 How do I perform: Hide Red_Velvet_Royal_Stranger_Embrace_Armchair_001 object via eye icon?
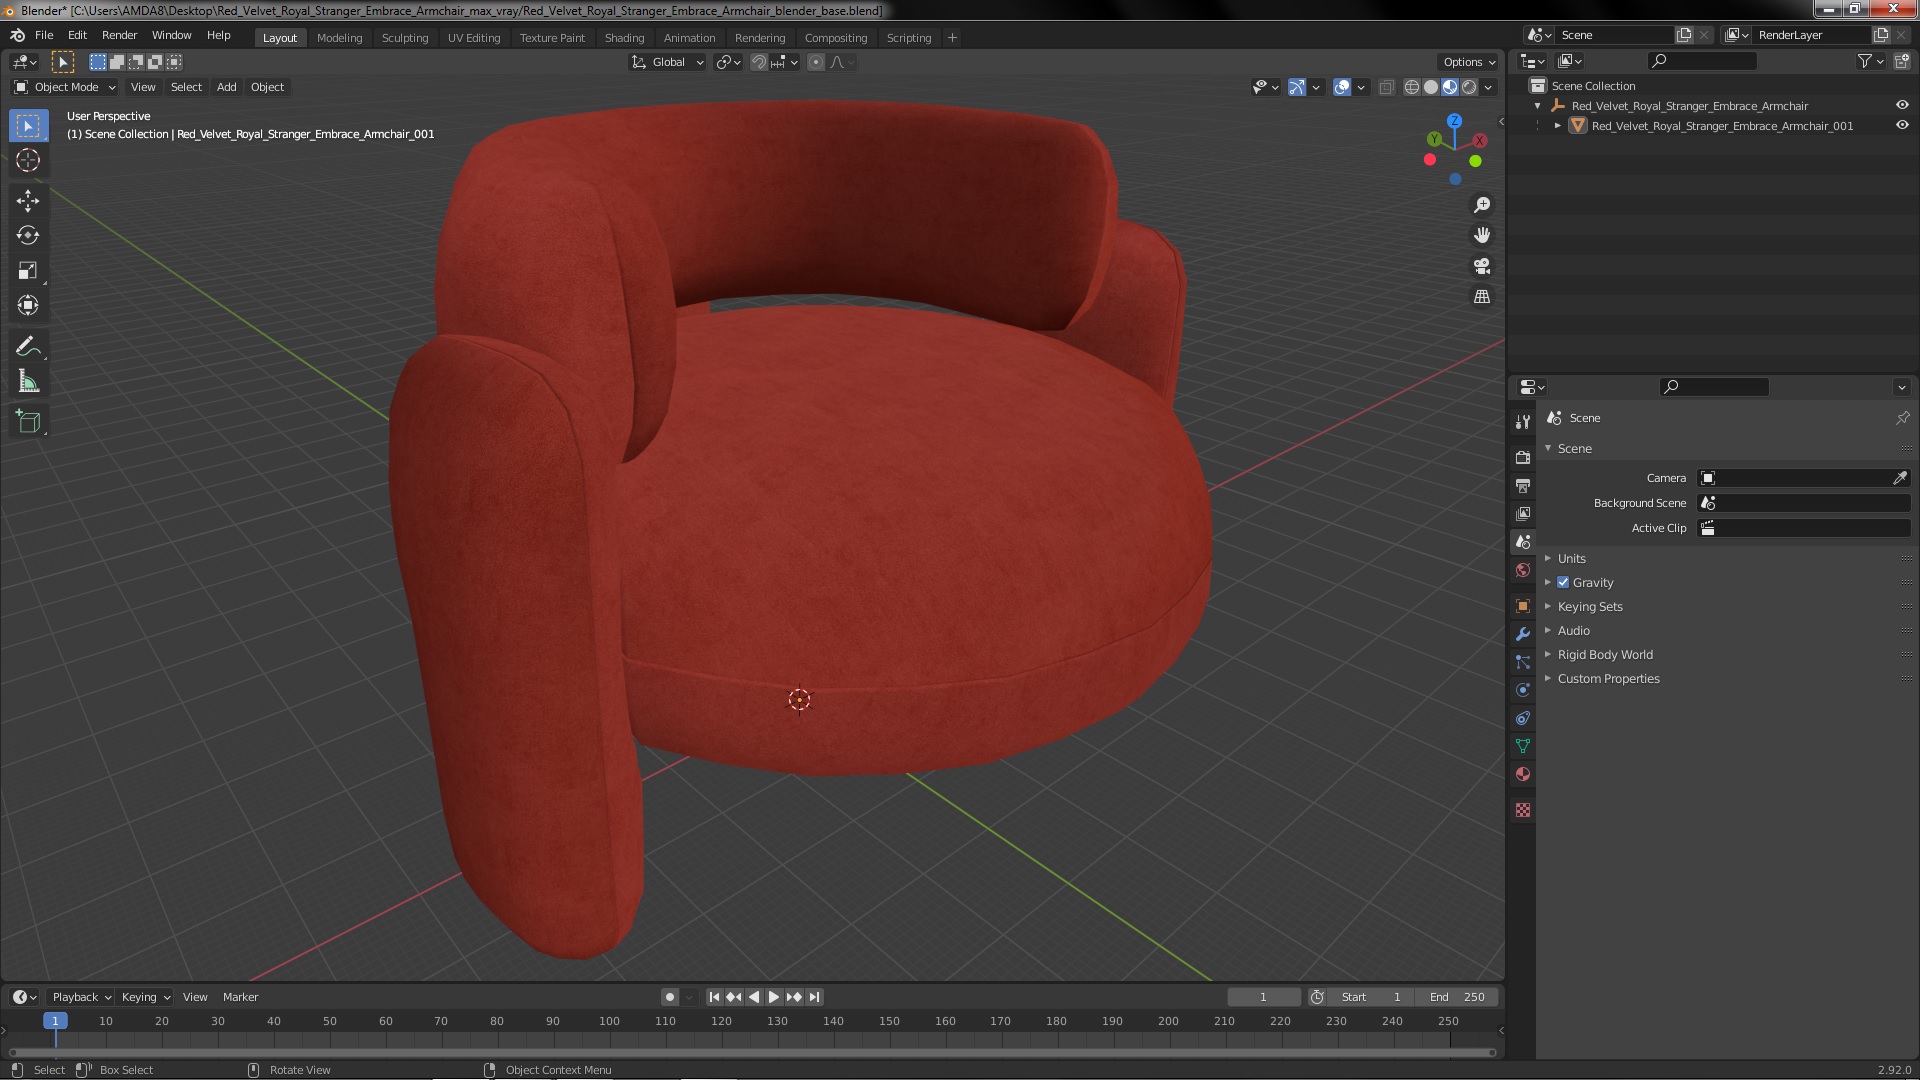(1901, 125)
